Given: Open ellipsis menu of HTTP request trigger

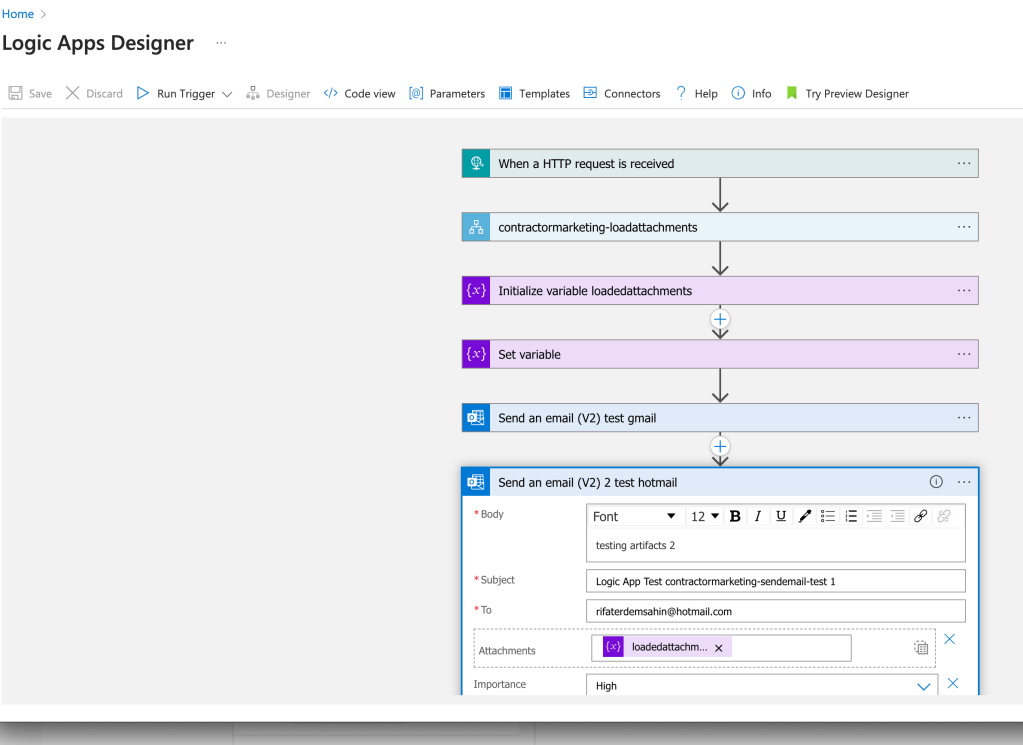Looking at the screenshot, I should click(x=964, y=163).
